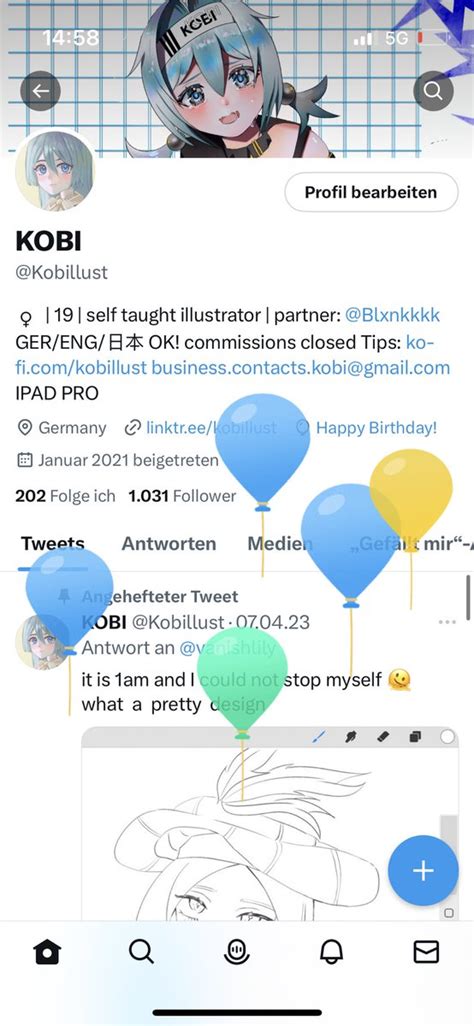Viewport: 474px width, 1026px height.
Task: Click the Profil bearbeiten button
Action: click(x=371, y=192)
